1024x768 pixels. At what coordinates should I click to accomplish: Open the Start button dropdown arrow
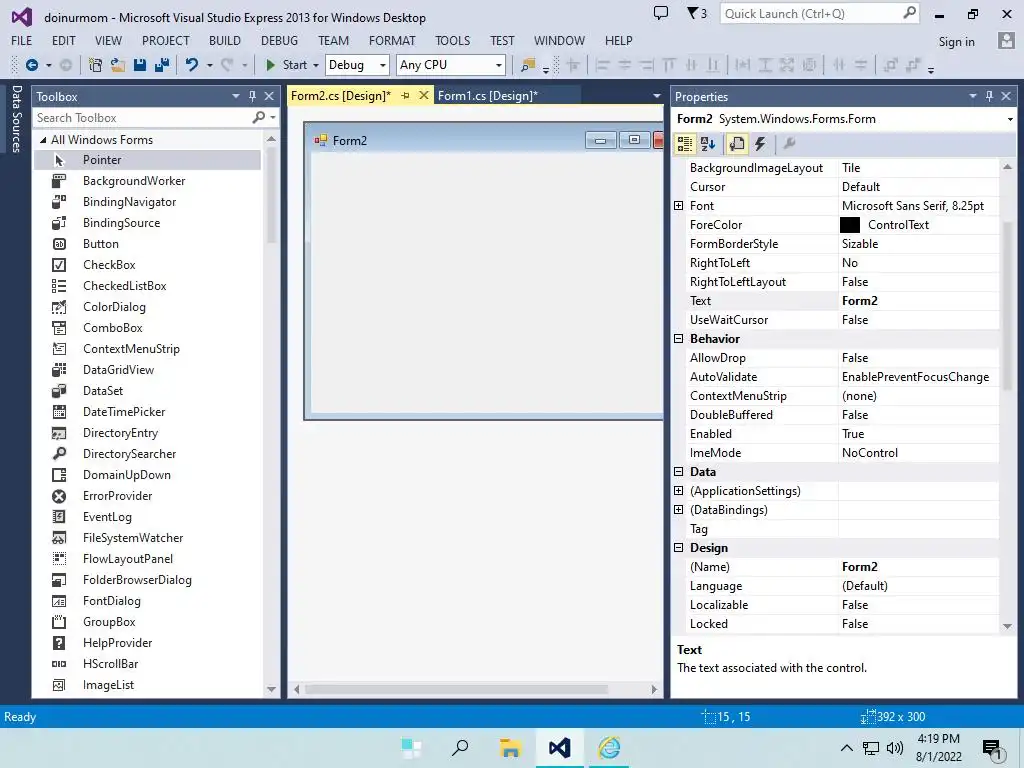[x=316, y=65]
